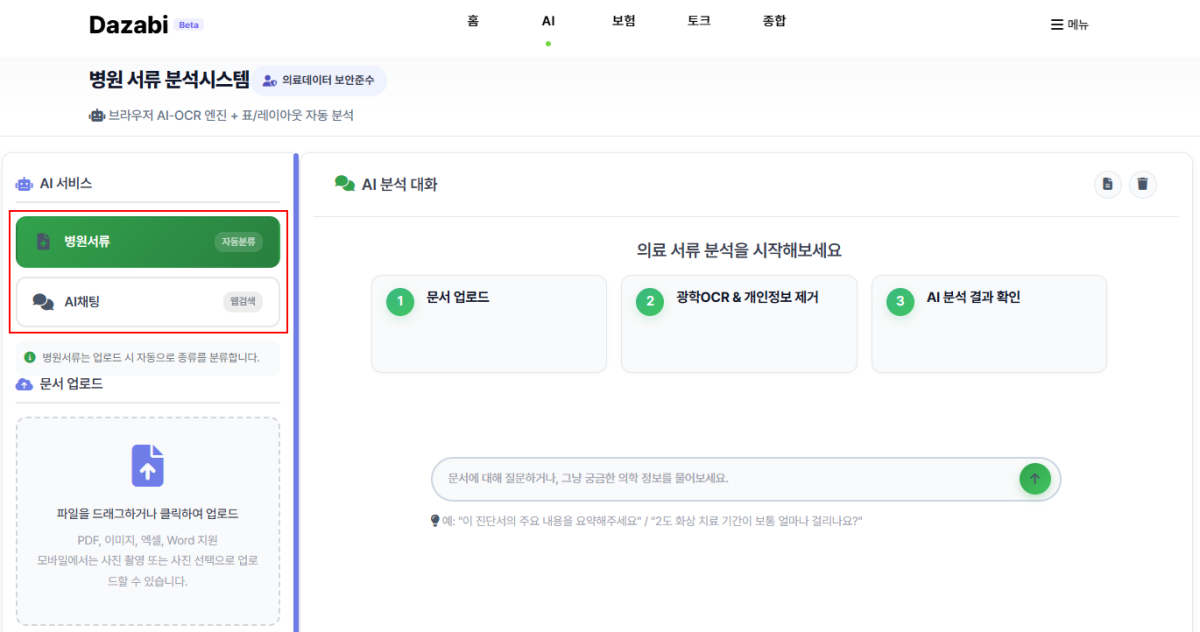Viewport: 1200px width, 632px height.
Task: Click the 의료데이터 보안준수 badge
Action: [318, 81]
